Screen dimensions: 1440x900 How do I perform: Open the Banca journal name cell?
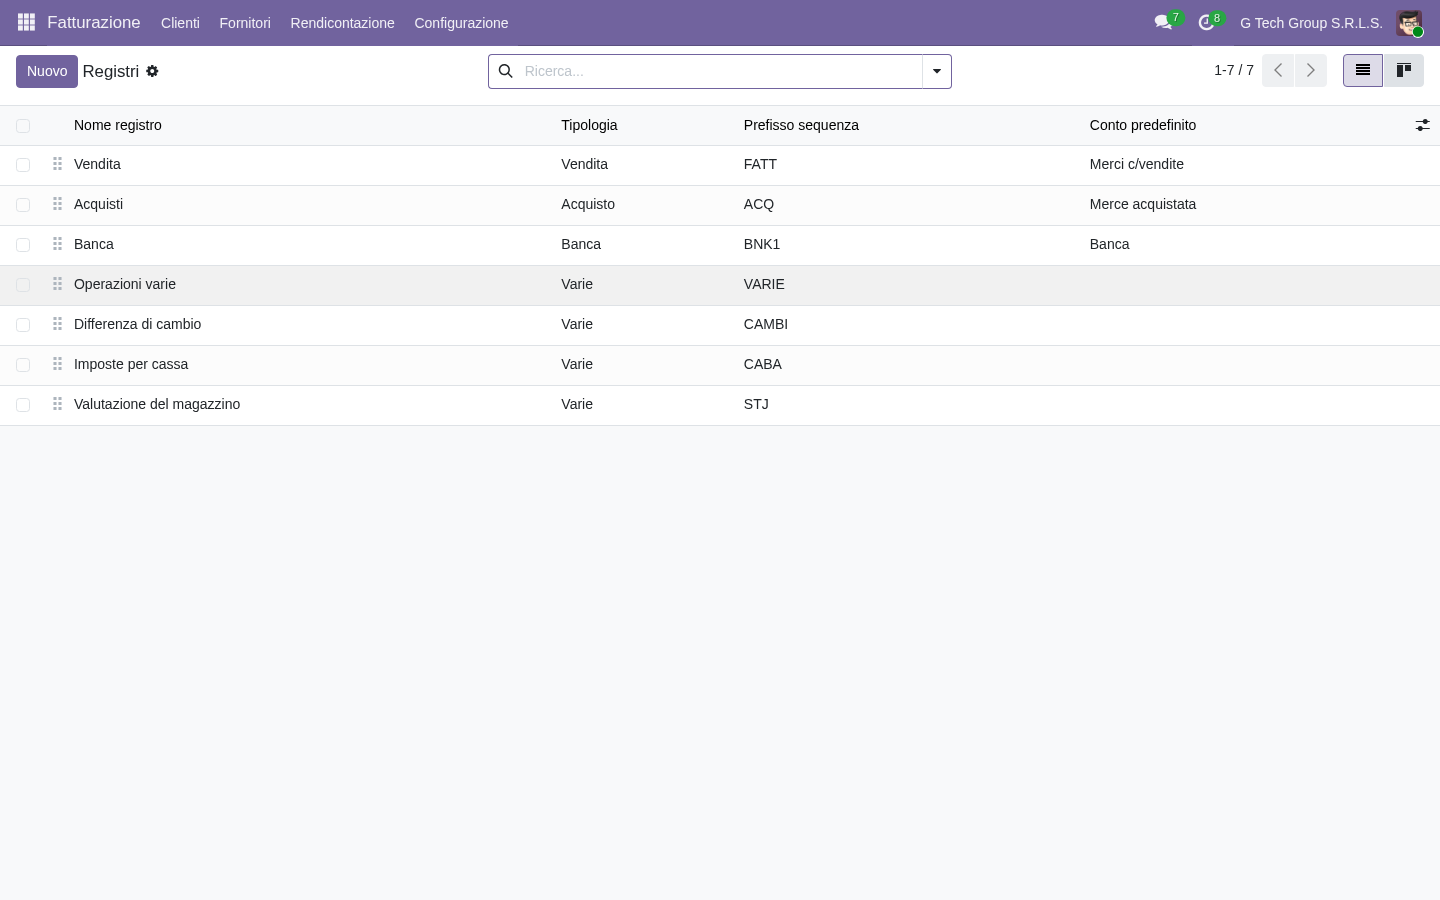coord(94,244)
